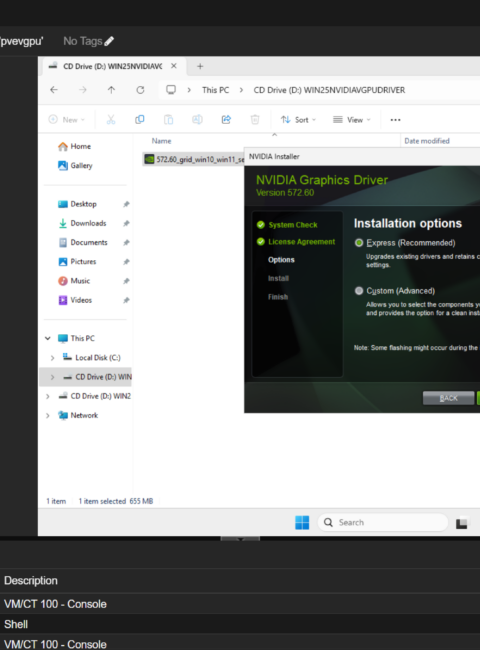Screen dimensions: 480x650
Task: Click the Delete trash icon
Action: click(x=255, y=120)
